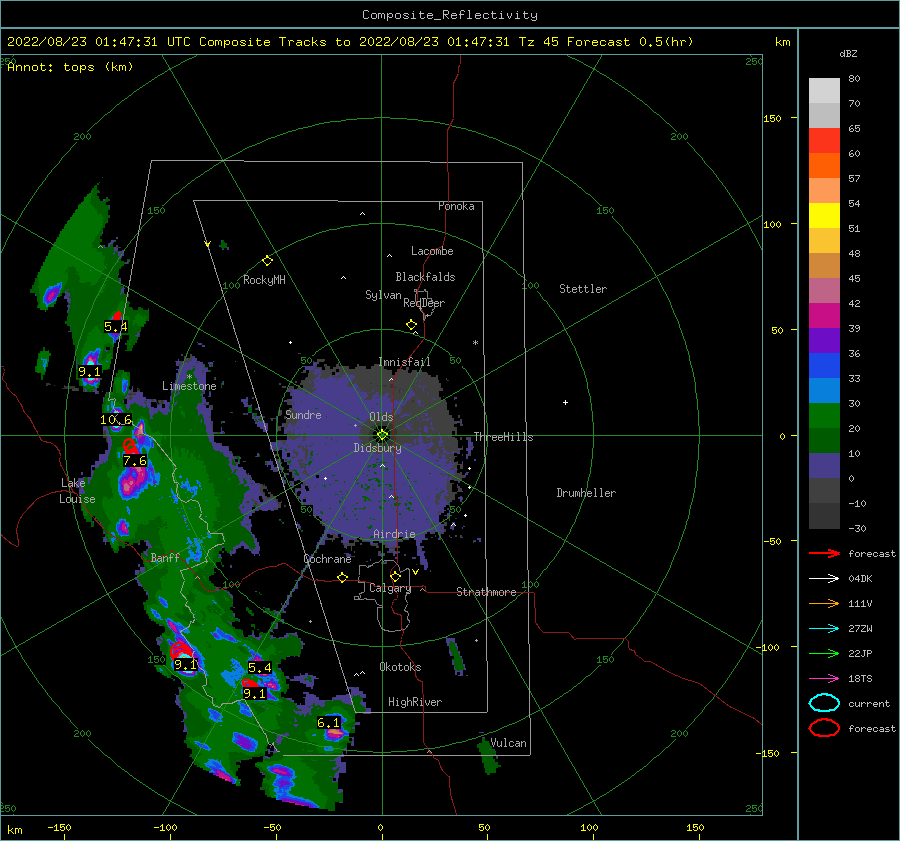Click the green 22JP arrow legend icon
Image resolution: width=900 pixels, height=841 pixels.
pos(824,653)
